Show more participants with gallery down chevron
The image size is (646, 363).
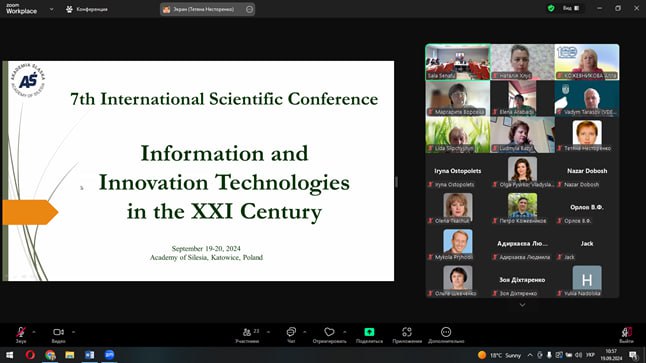[522, 305]
